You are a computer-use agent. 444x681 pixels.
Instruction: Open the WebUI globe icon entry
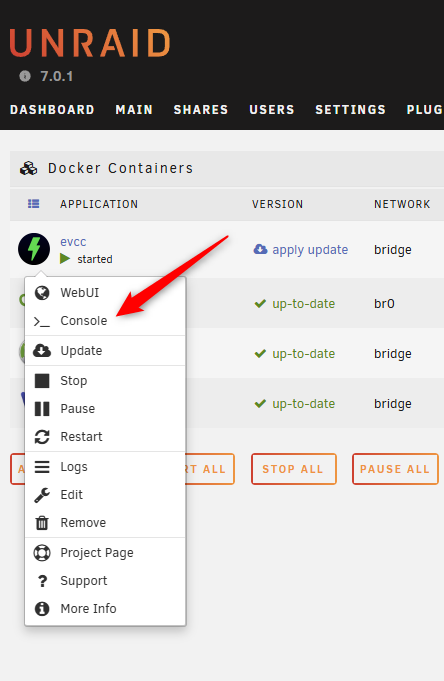42,293
